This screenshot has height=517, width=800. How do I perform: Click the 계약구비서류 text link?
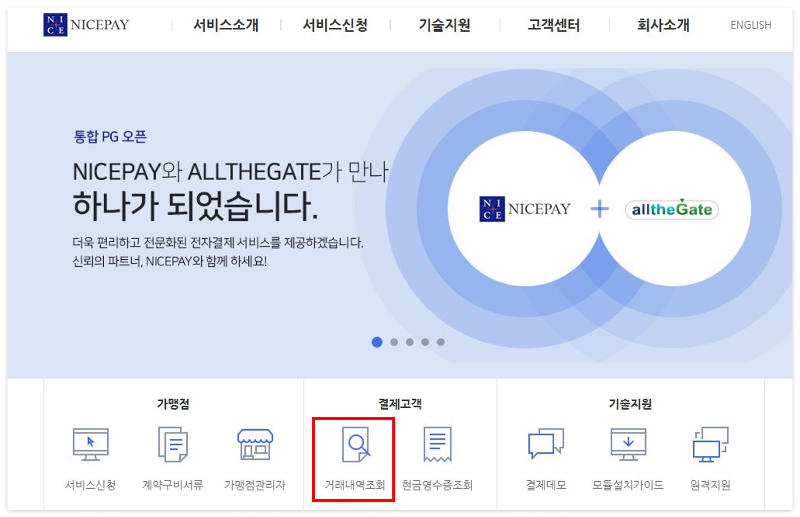click(172, 485)
